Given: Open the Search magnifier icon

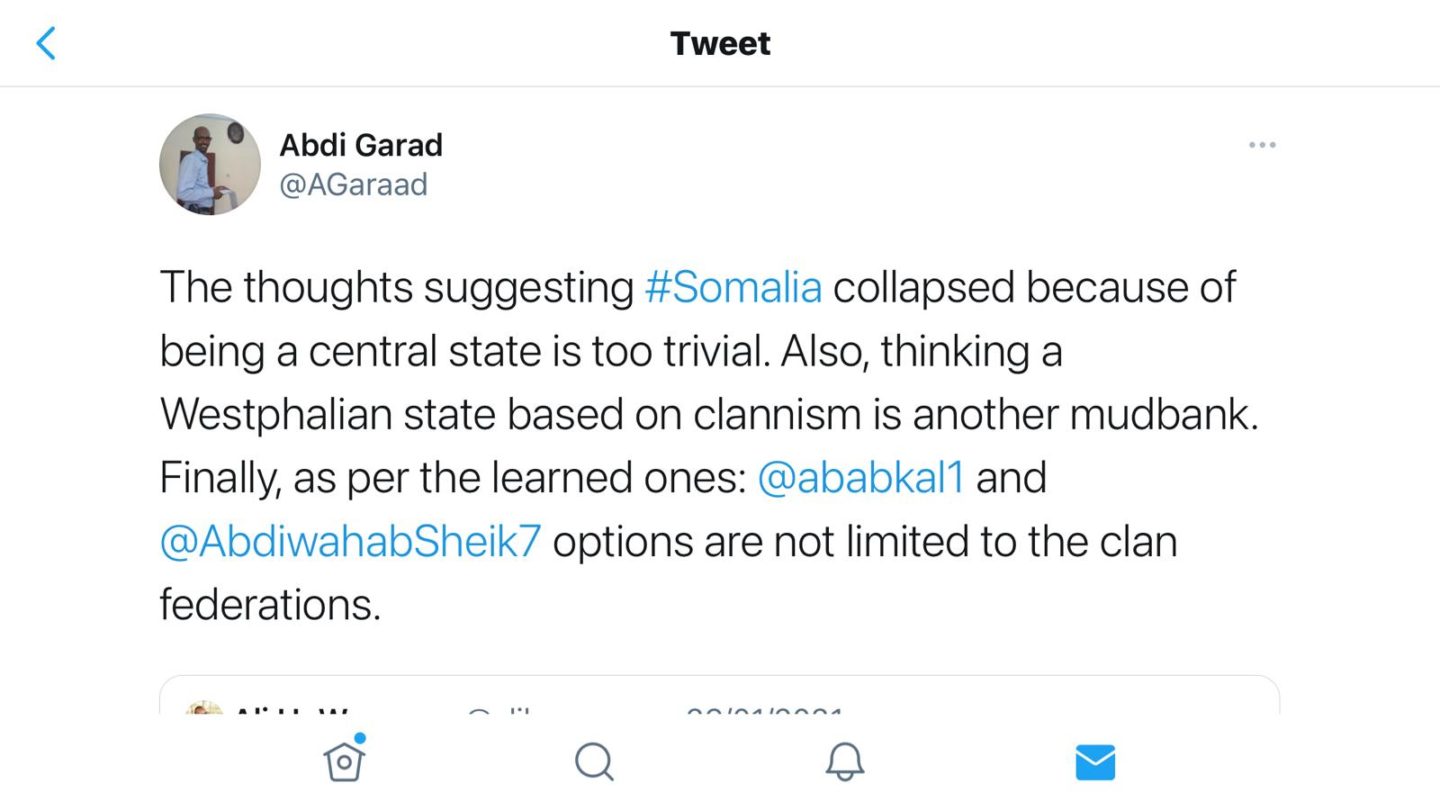Looking at the screenshot, I should coord(594,763).
